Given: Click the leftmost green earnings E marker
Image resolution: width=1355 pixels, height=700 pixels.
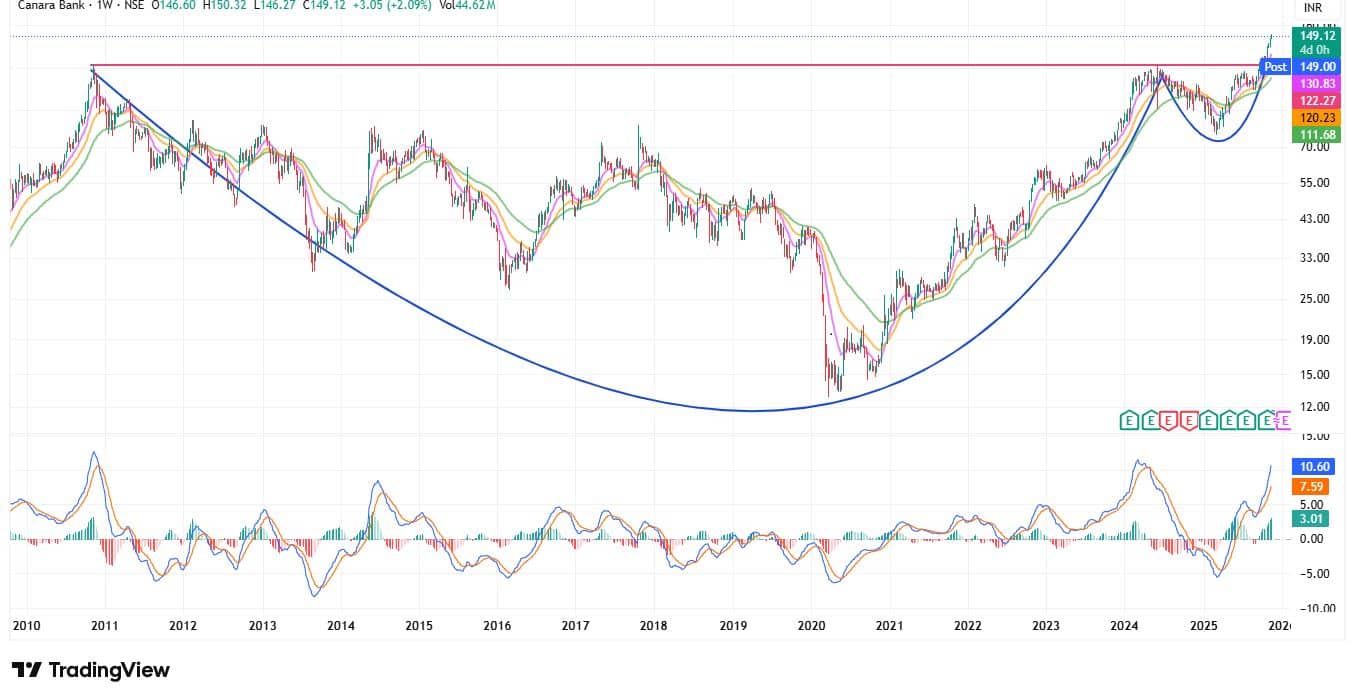Looking at the screenshot, I should click(x=1129, y=421).
